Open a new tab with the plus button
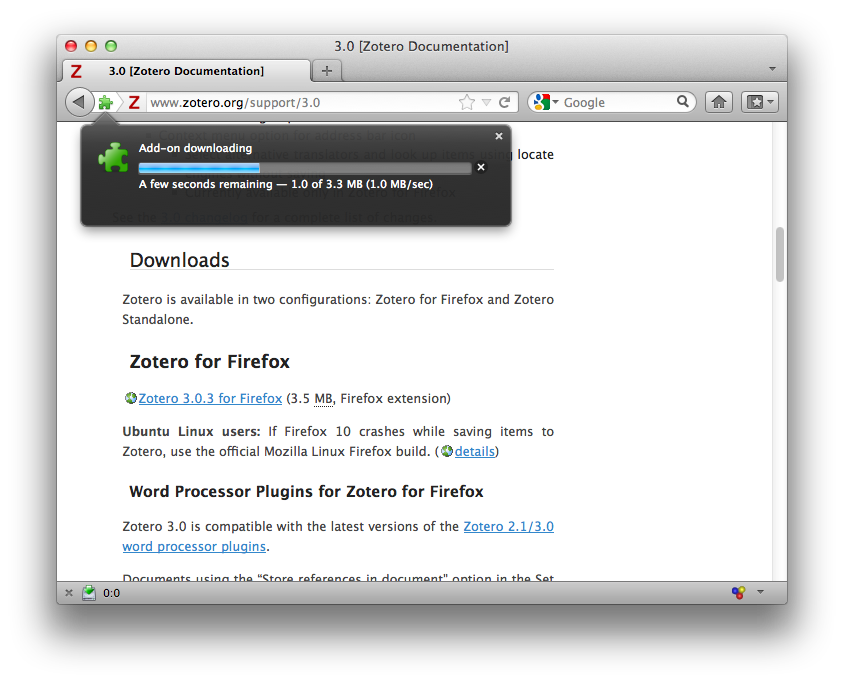 click(x=327, y=71)
